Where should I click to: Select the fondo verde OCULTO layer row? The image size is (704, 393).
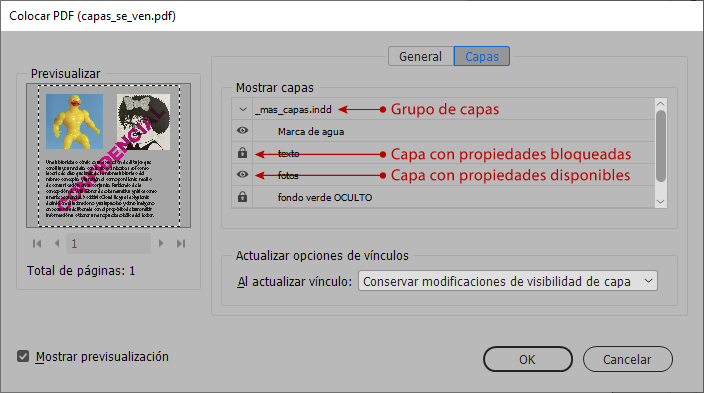[443, 197]
